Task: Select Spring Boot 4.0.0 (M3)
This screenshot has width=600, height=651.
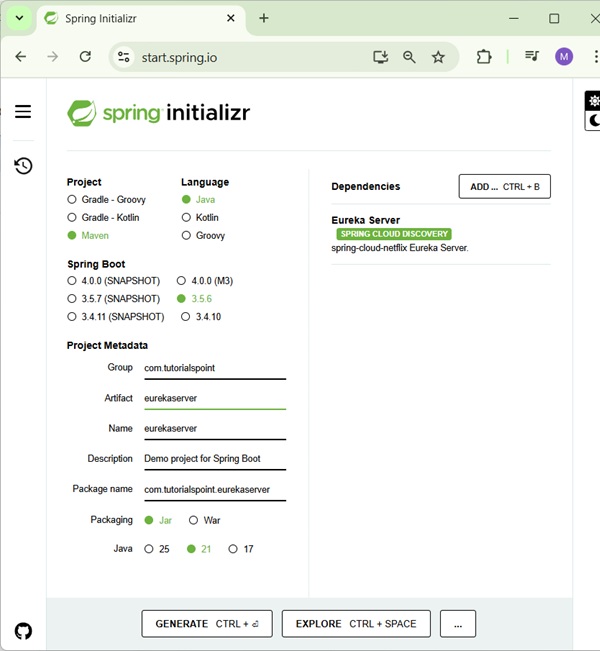Action: (x=205, y=281)
